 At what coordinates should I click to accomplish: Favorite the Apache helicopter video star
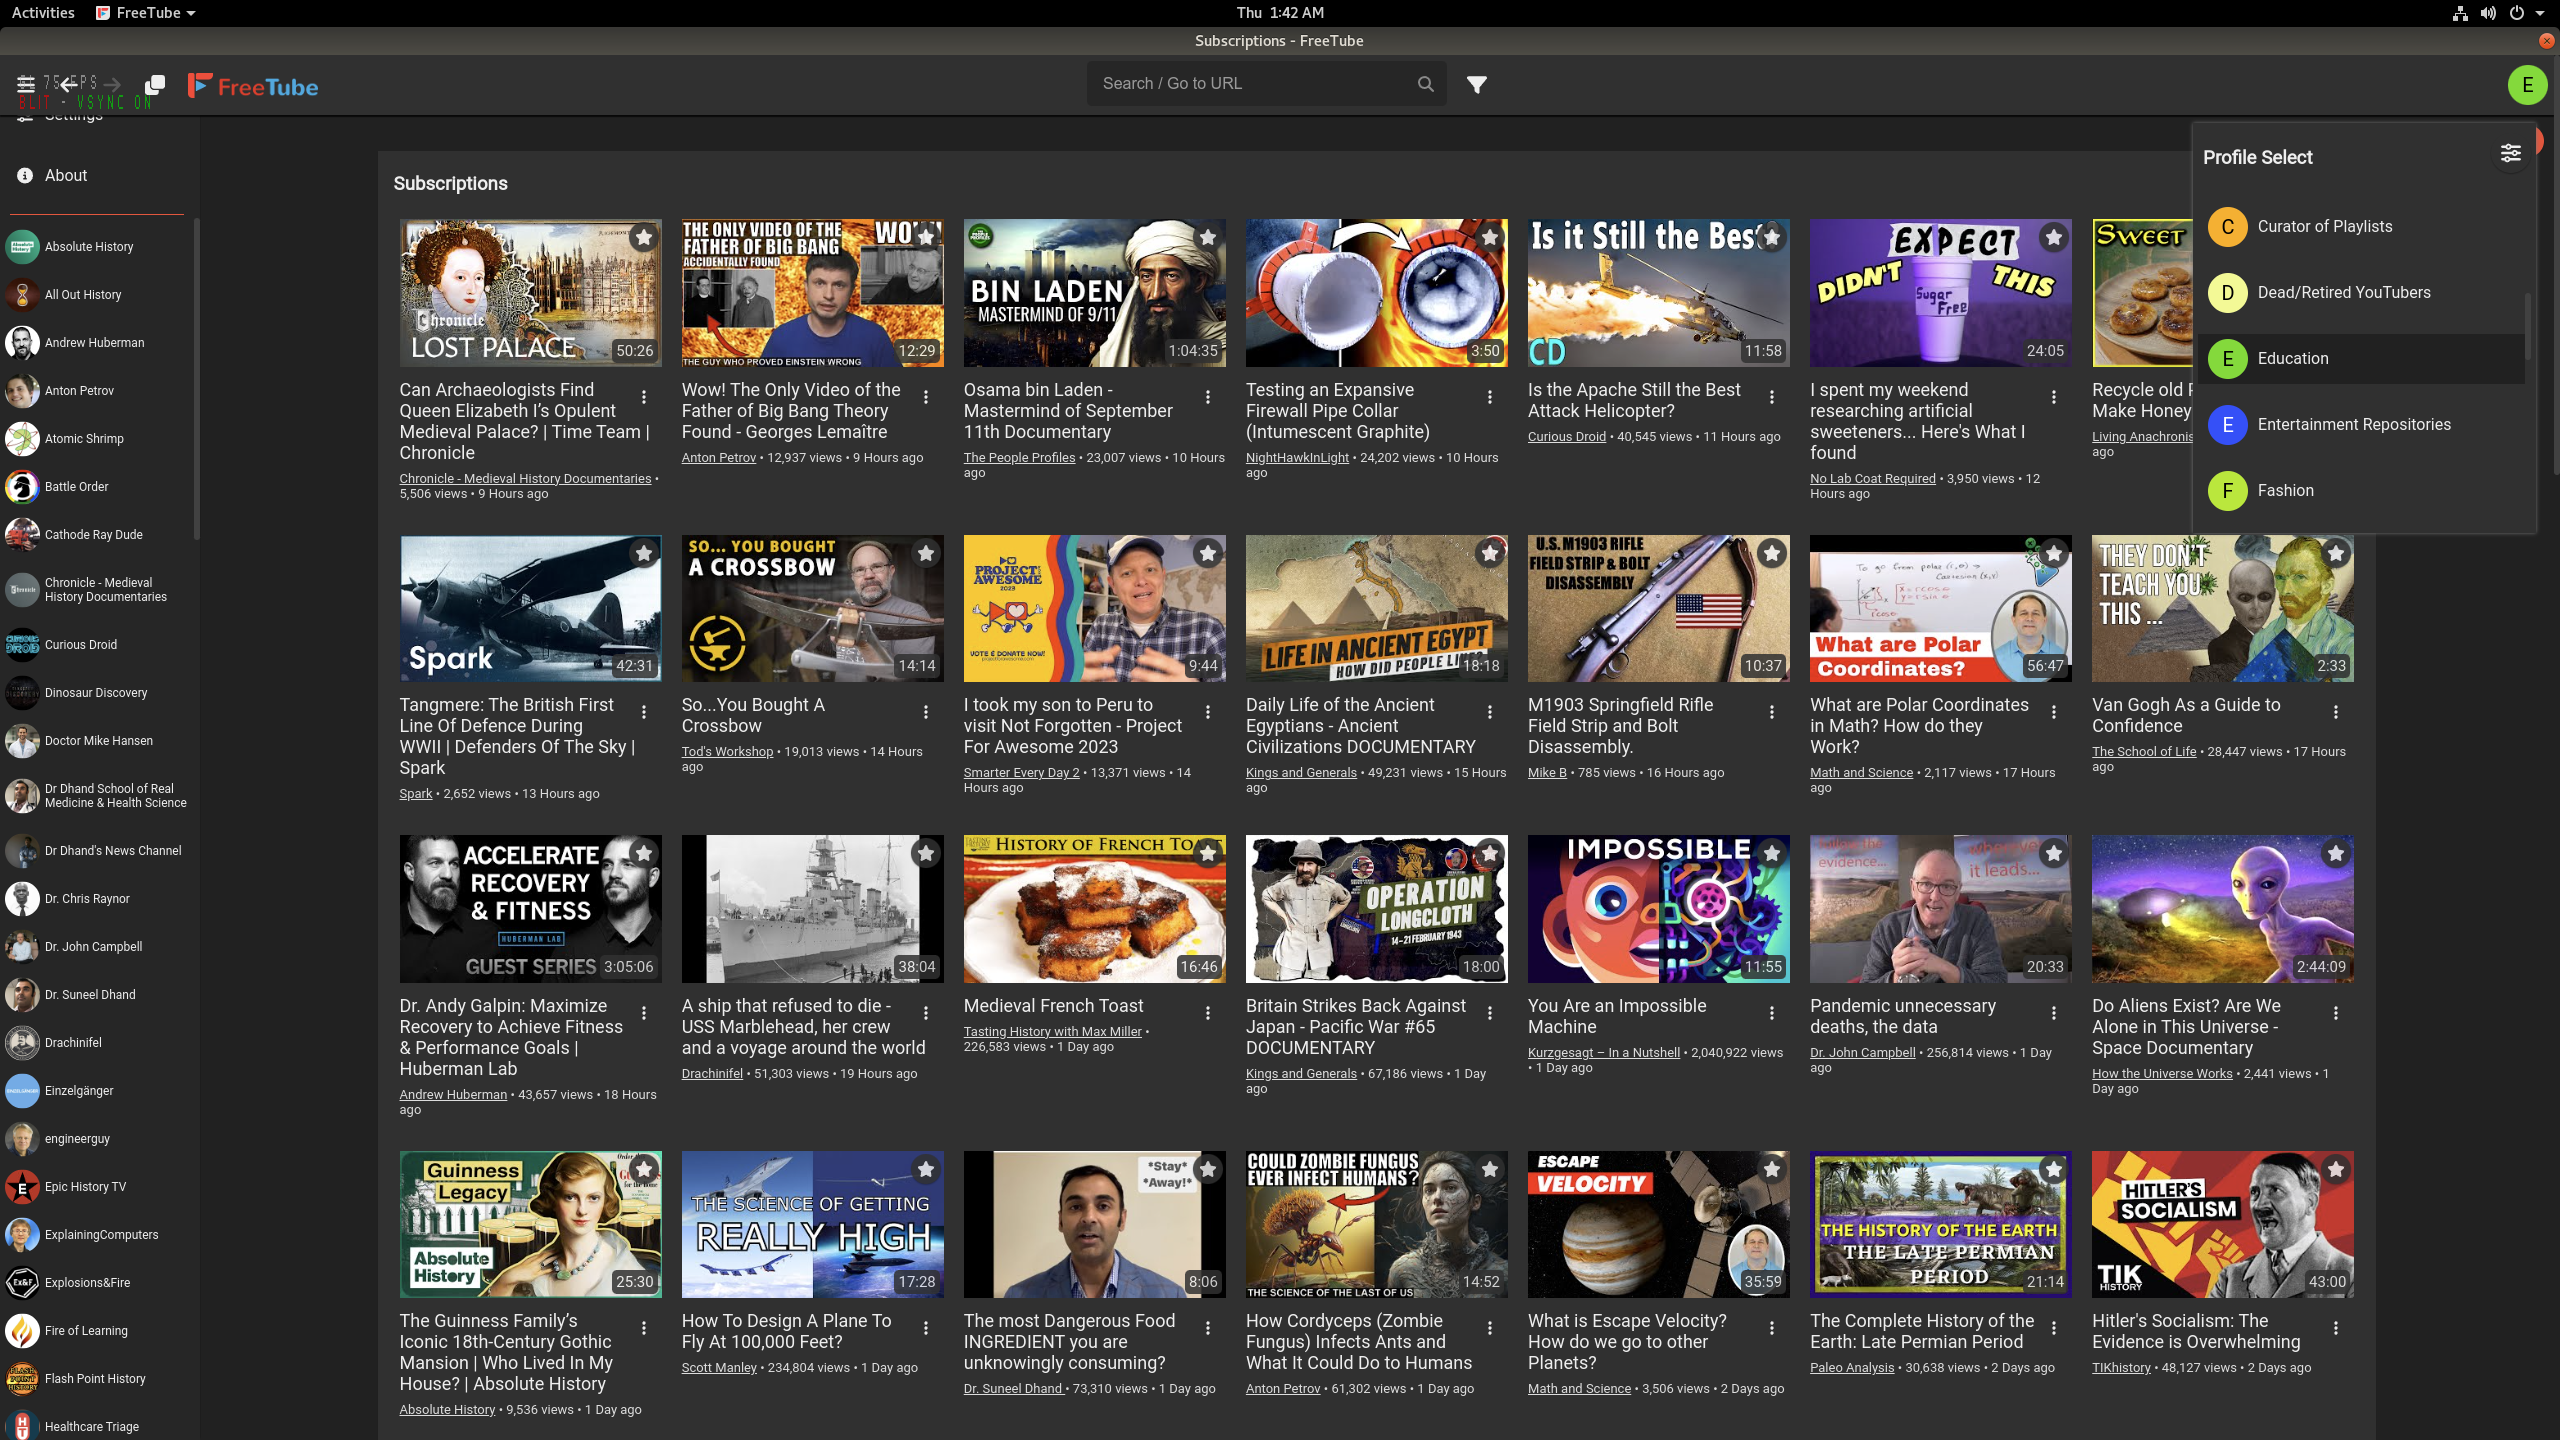pos(1772,237)
